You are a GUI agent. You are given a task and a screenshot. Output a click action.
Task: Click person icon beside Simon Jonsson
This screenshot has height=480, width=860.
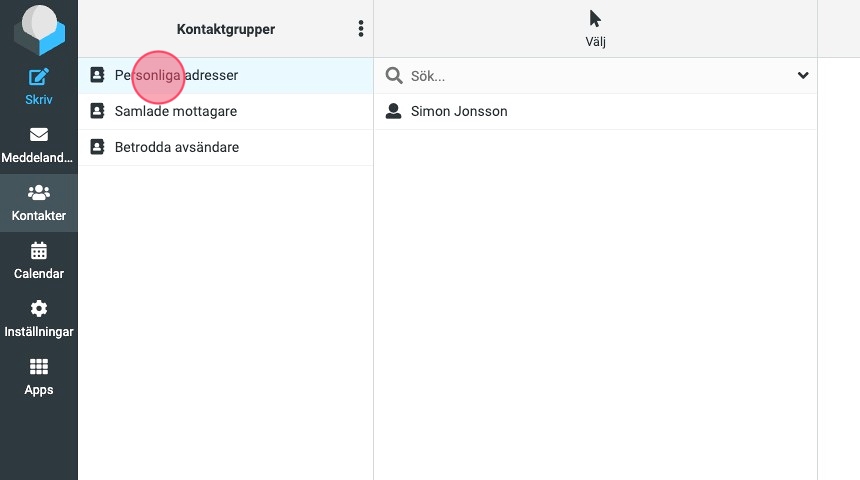point(393,111)
